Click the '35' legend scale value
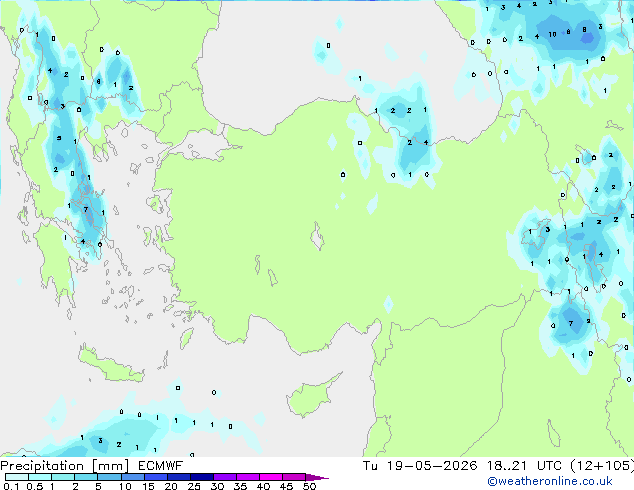 pos(240,486)
